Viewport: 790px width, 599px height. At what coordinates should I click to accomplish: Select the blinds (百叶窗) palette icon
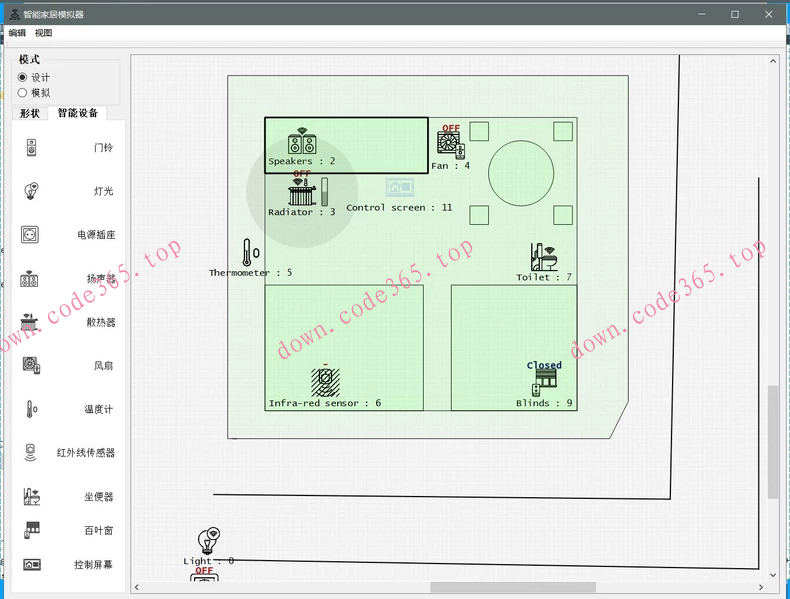[x=32, y=530]
